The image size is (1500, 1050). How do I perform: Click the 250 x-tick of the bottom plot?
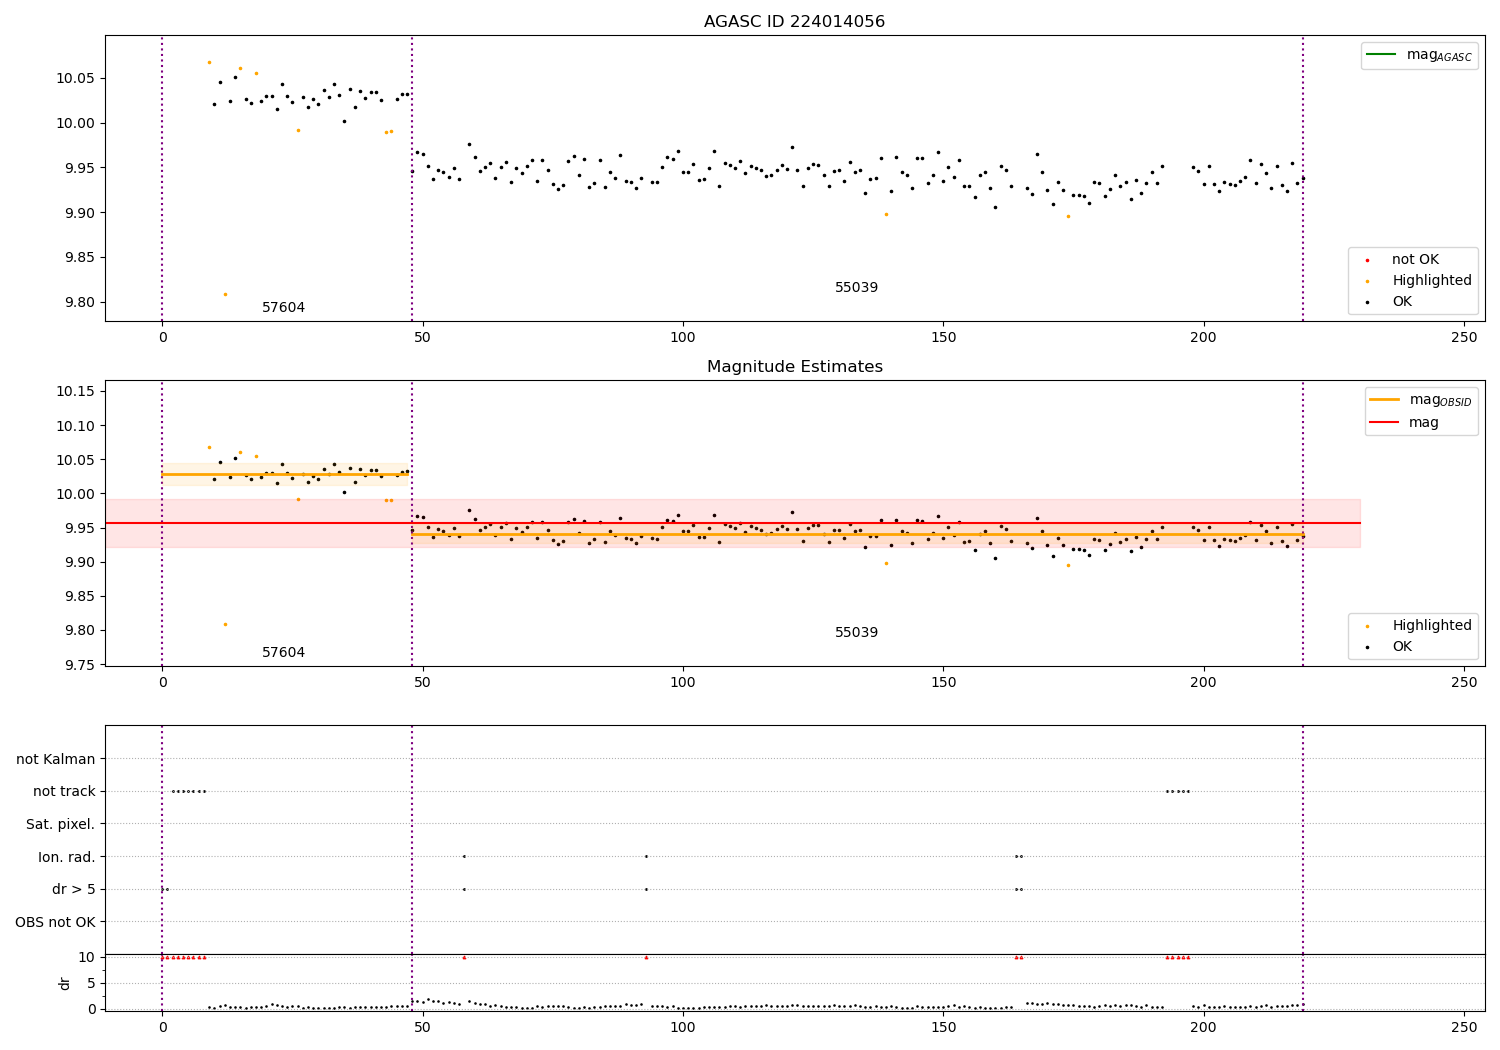(x=1464, y=1027)
